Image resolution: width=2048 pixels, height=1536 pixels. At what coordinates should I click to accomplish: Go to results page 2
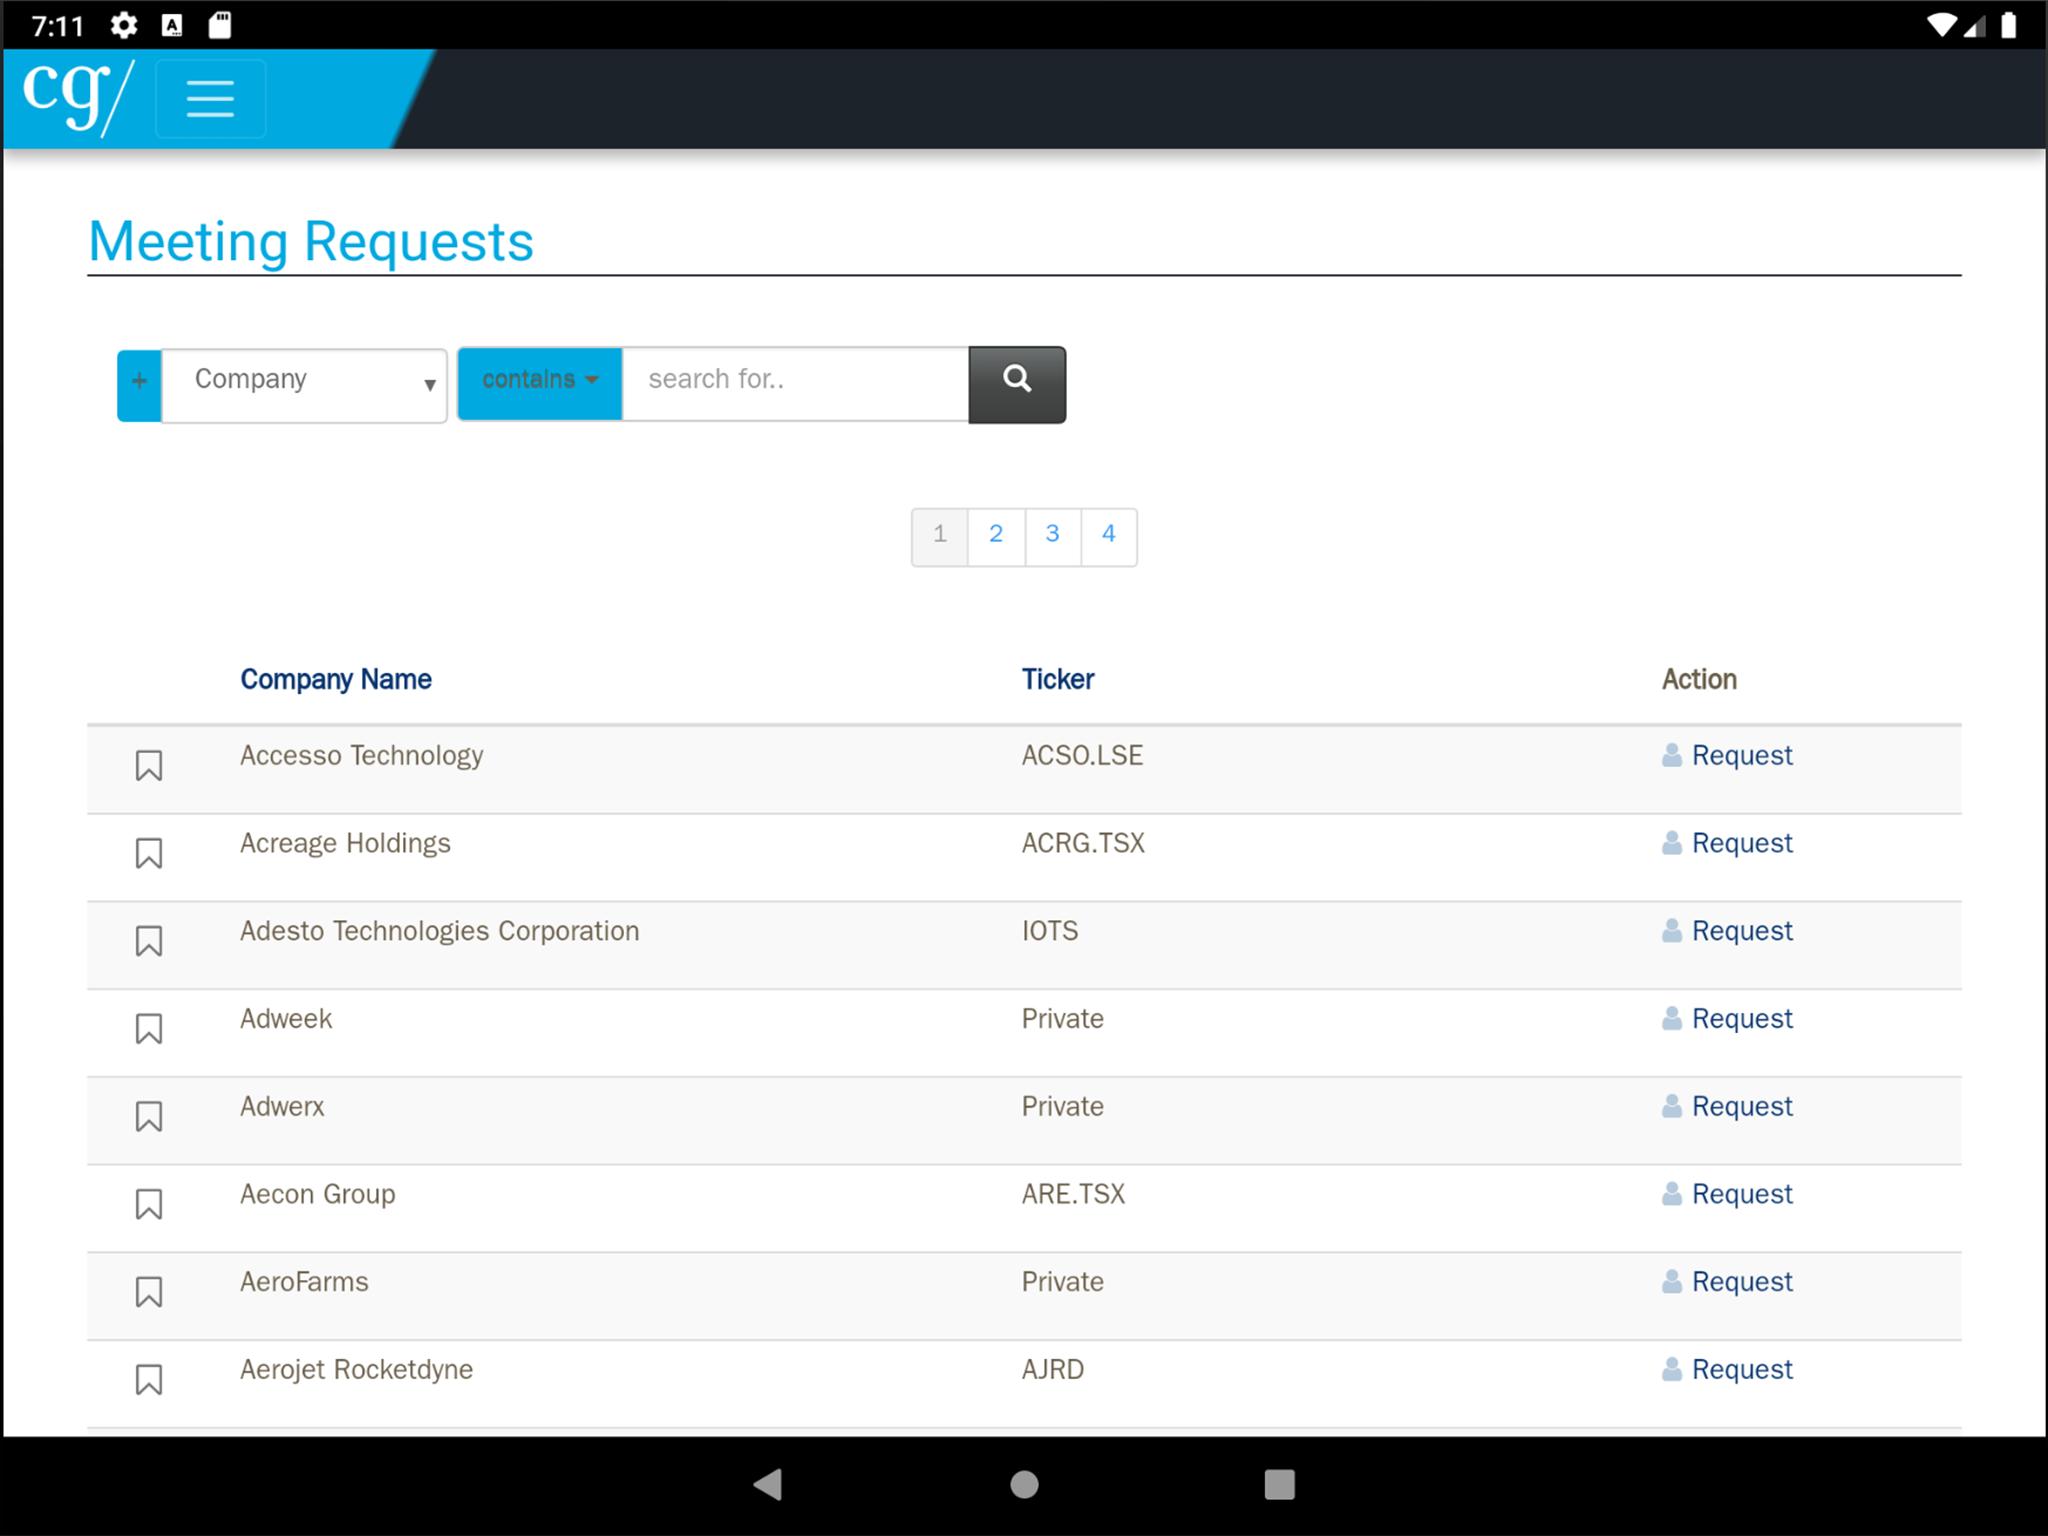pos(996,538)
